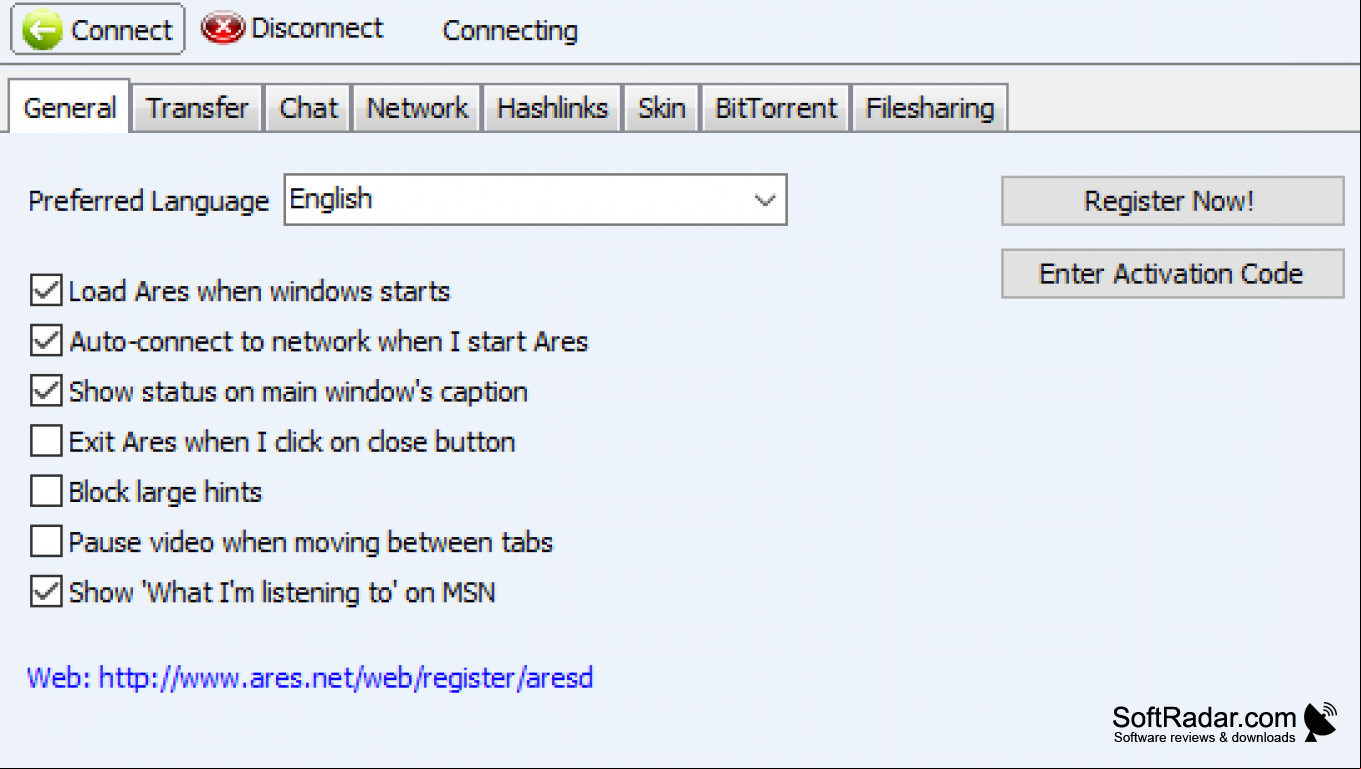Screen dimensions: 1361x769
Task: Open the Preferred Language dropdown
Action: pos(536,200)
